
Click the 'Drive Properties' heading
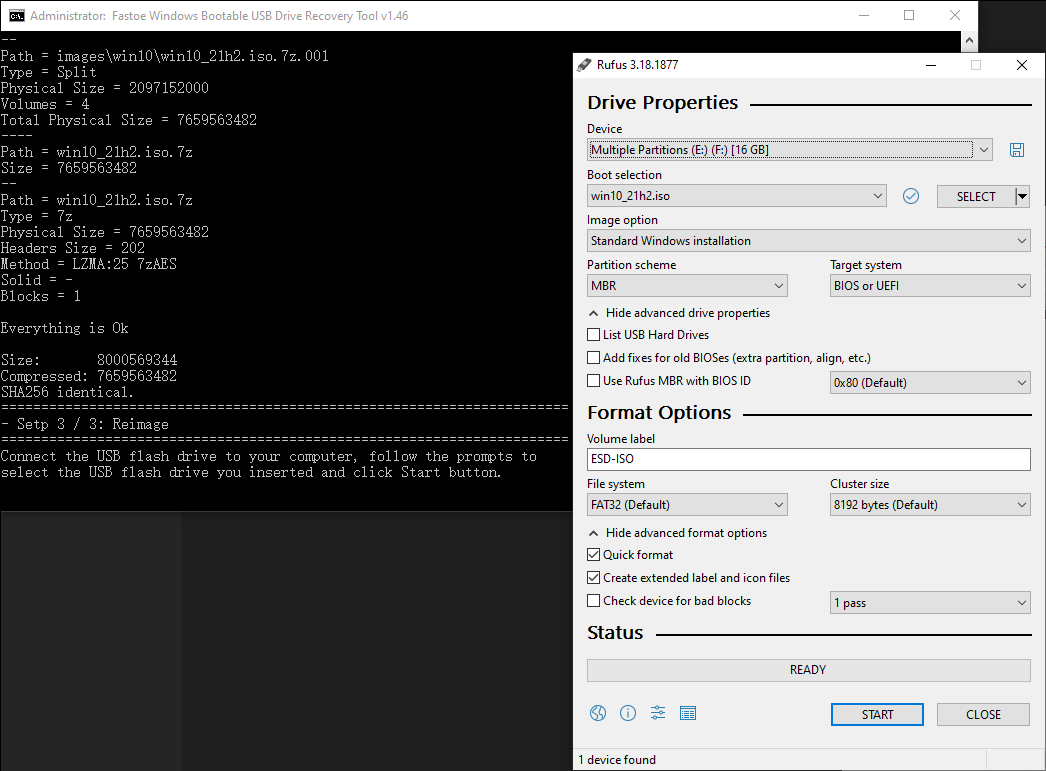pos(662,103)
